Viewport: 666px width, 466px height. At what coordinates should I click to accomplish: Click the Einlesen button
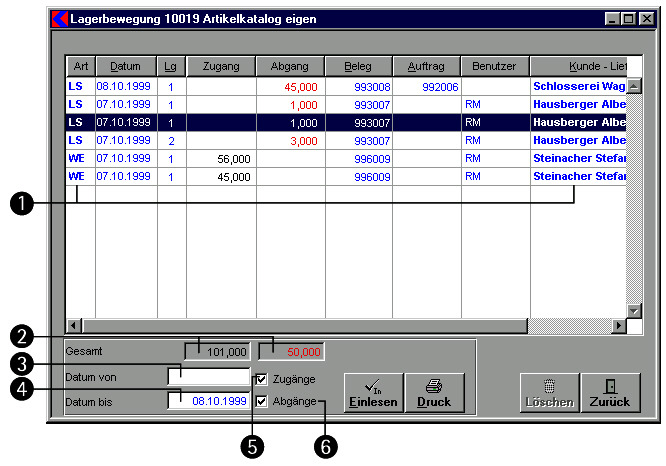[x=373, y=393]
